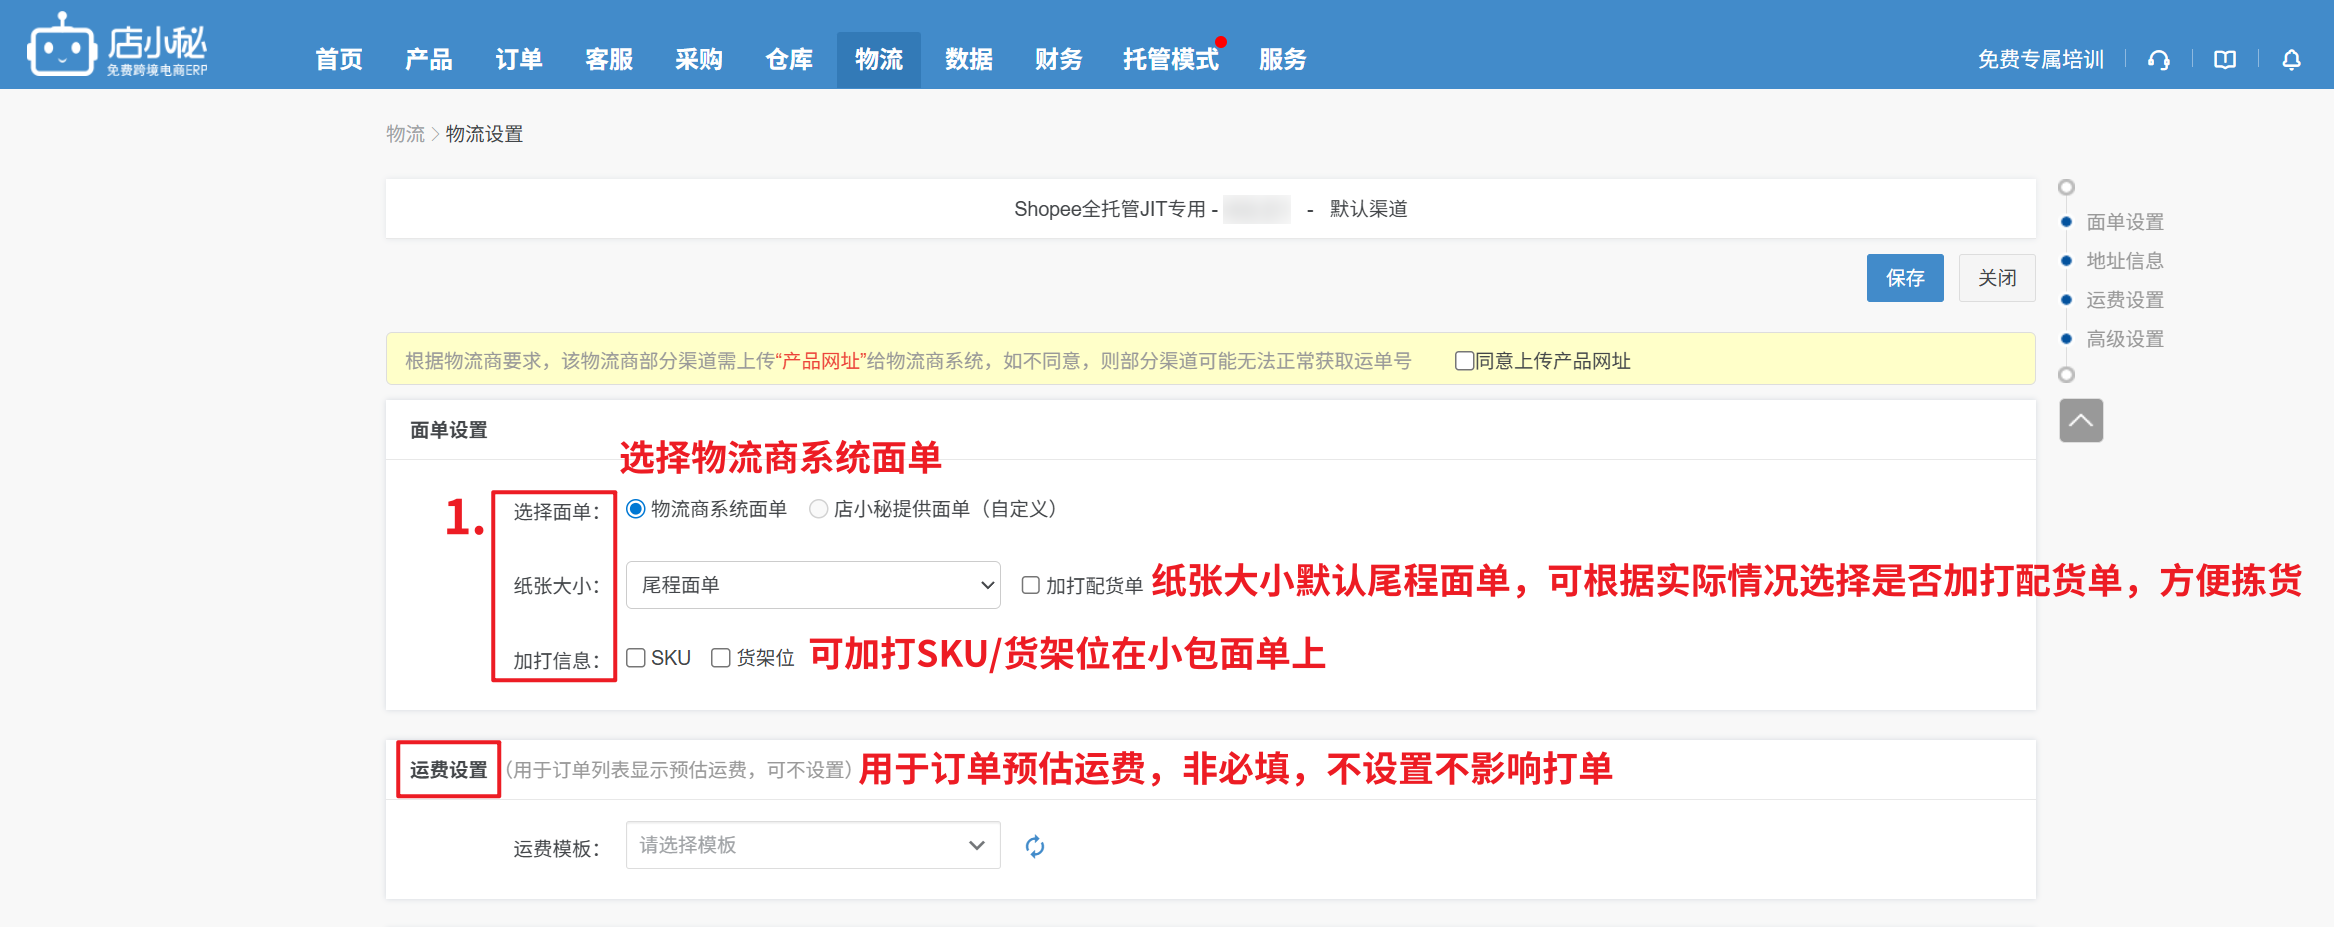Check 同意上传产品网址 checkbox
Image resolution: width=2334 pixels, height=927 pixels.
coord(1464,361)
